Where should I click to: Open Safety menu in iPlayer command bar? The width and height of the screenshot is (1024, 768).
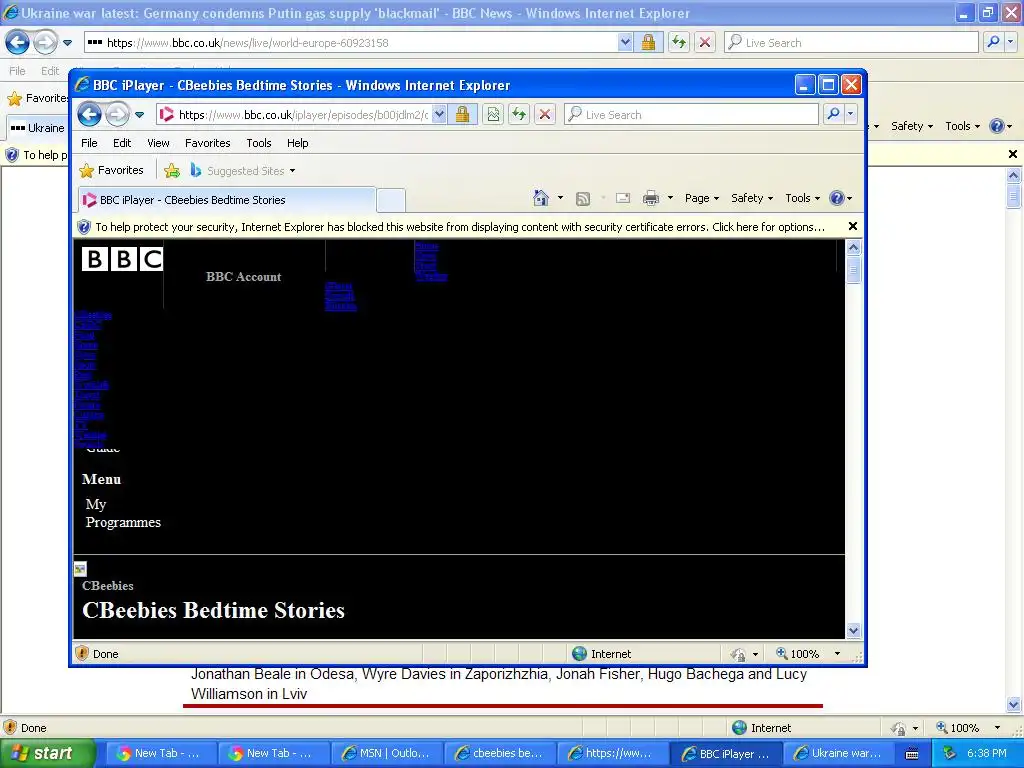click(x=752, y=198)
